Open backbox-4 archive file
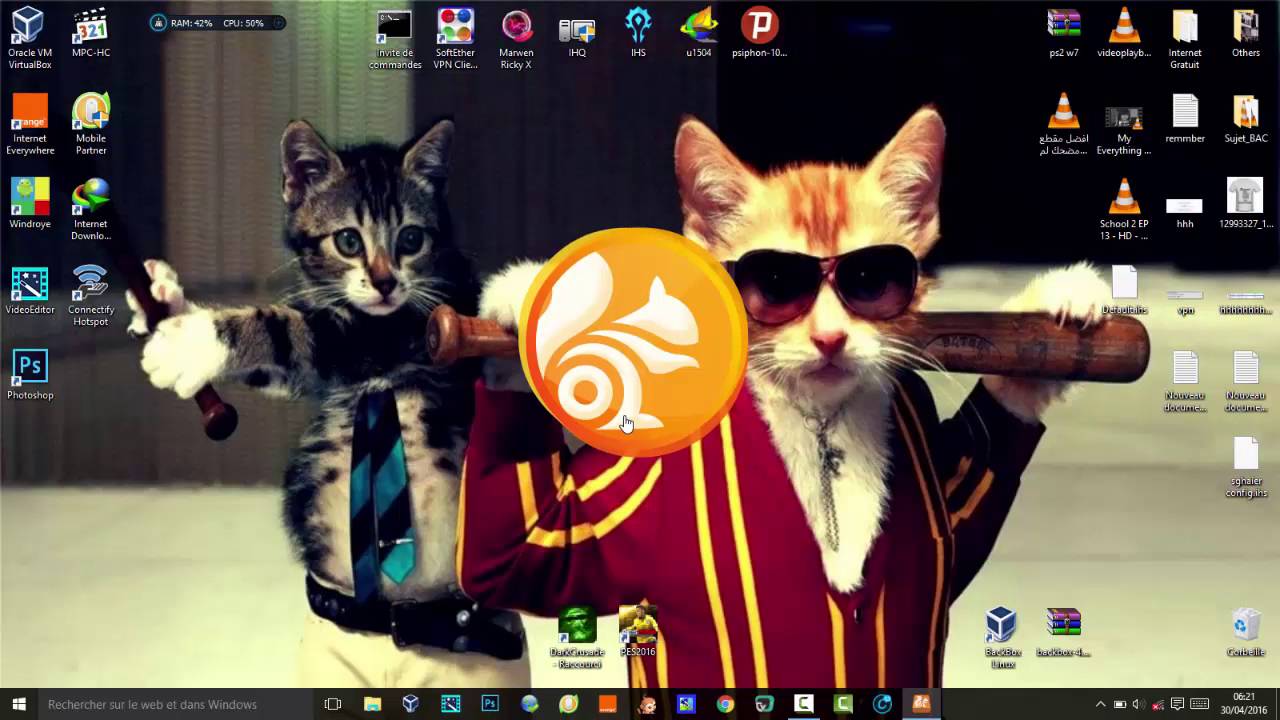The image size is (1280, 720). click(x=1063, y=632)
